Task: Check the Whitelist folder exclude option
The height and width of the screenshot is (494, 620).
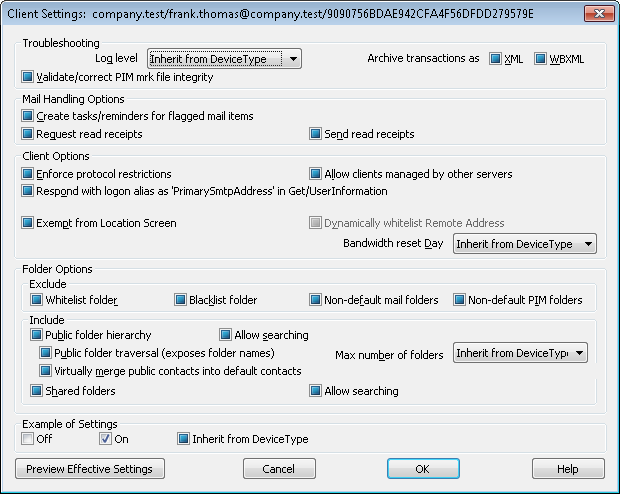Action: pyautogui.click(x=37, y=300)
